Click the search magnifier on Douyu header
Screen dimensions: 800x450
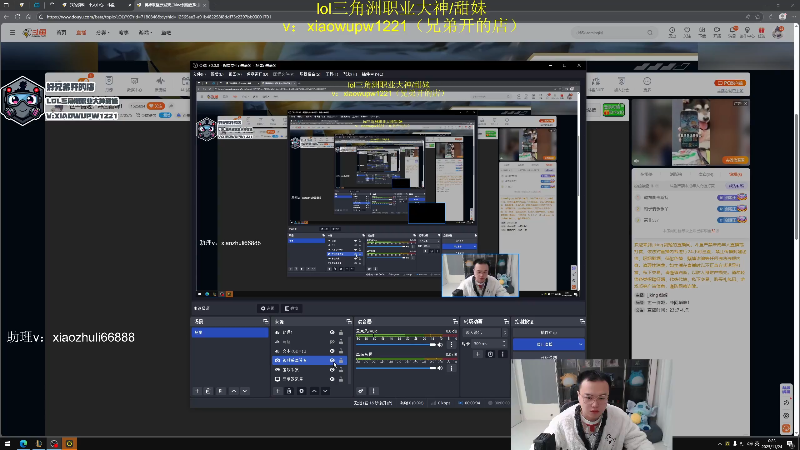click(649, 33)
